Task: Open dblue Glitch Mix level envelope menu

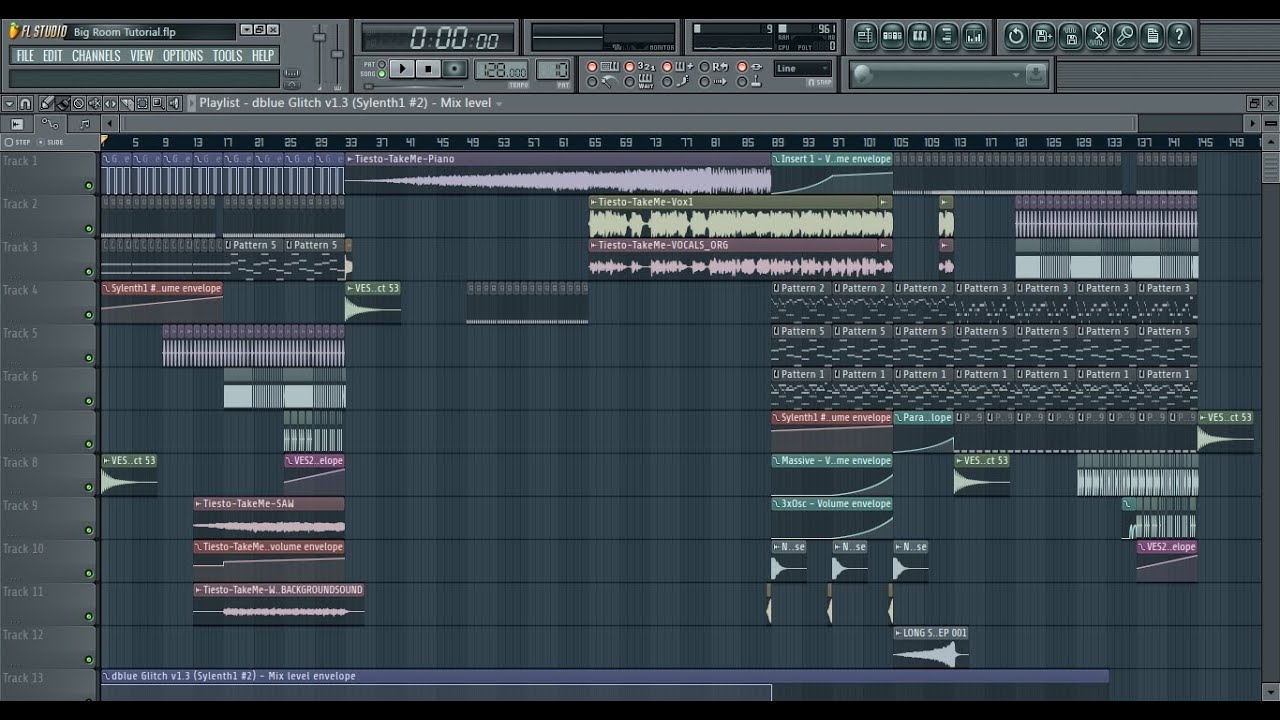Action: pos(106,676)
